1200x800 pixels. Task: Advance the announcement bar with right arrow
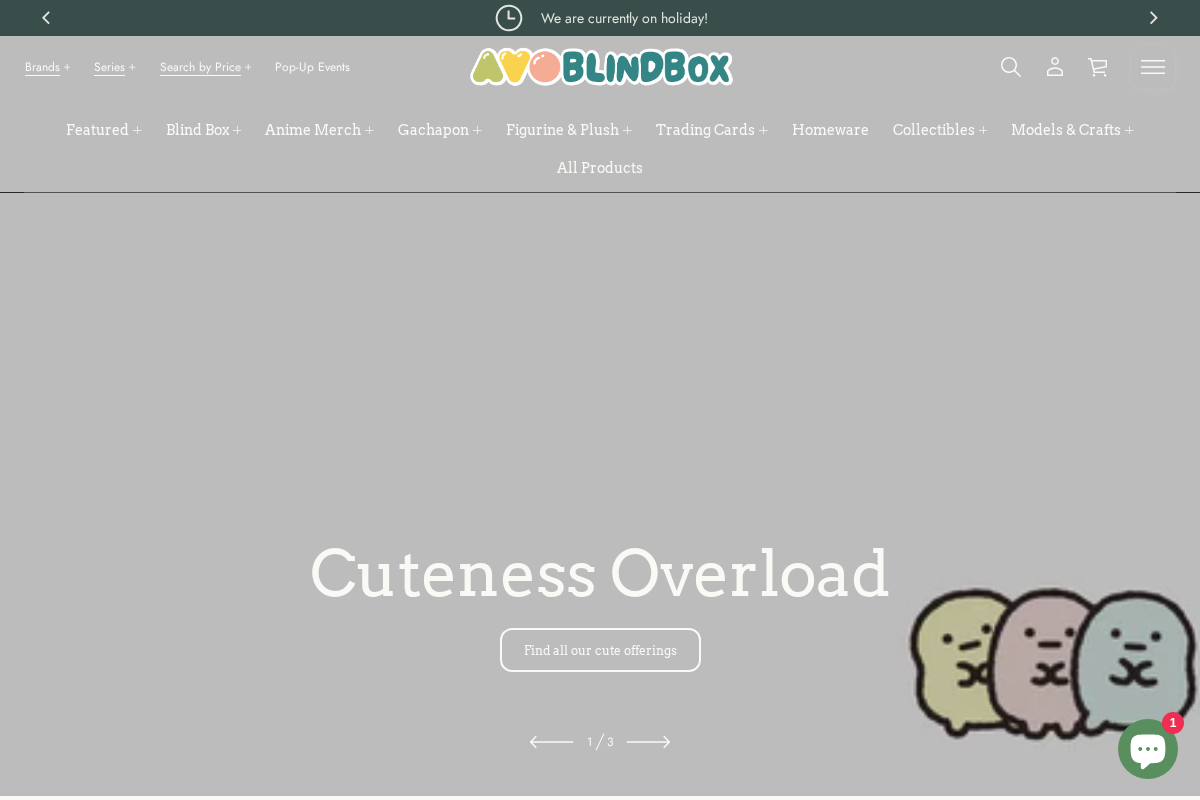(x=1153, y=17)
